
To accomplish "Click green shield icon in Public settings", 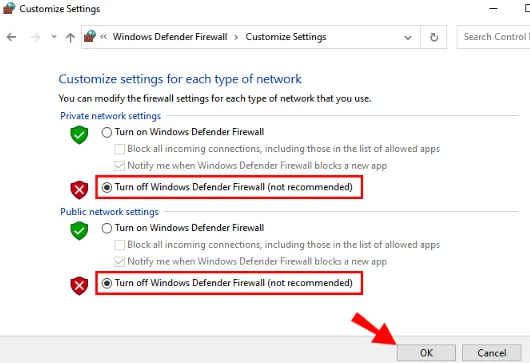I will (79, 231).
